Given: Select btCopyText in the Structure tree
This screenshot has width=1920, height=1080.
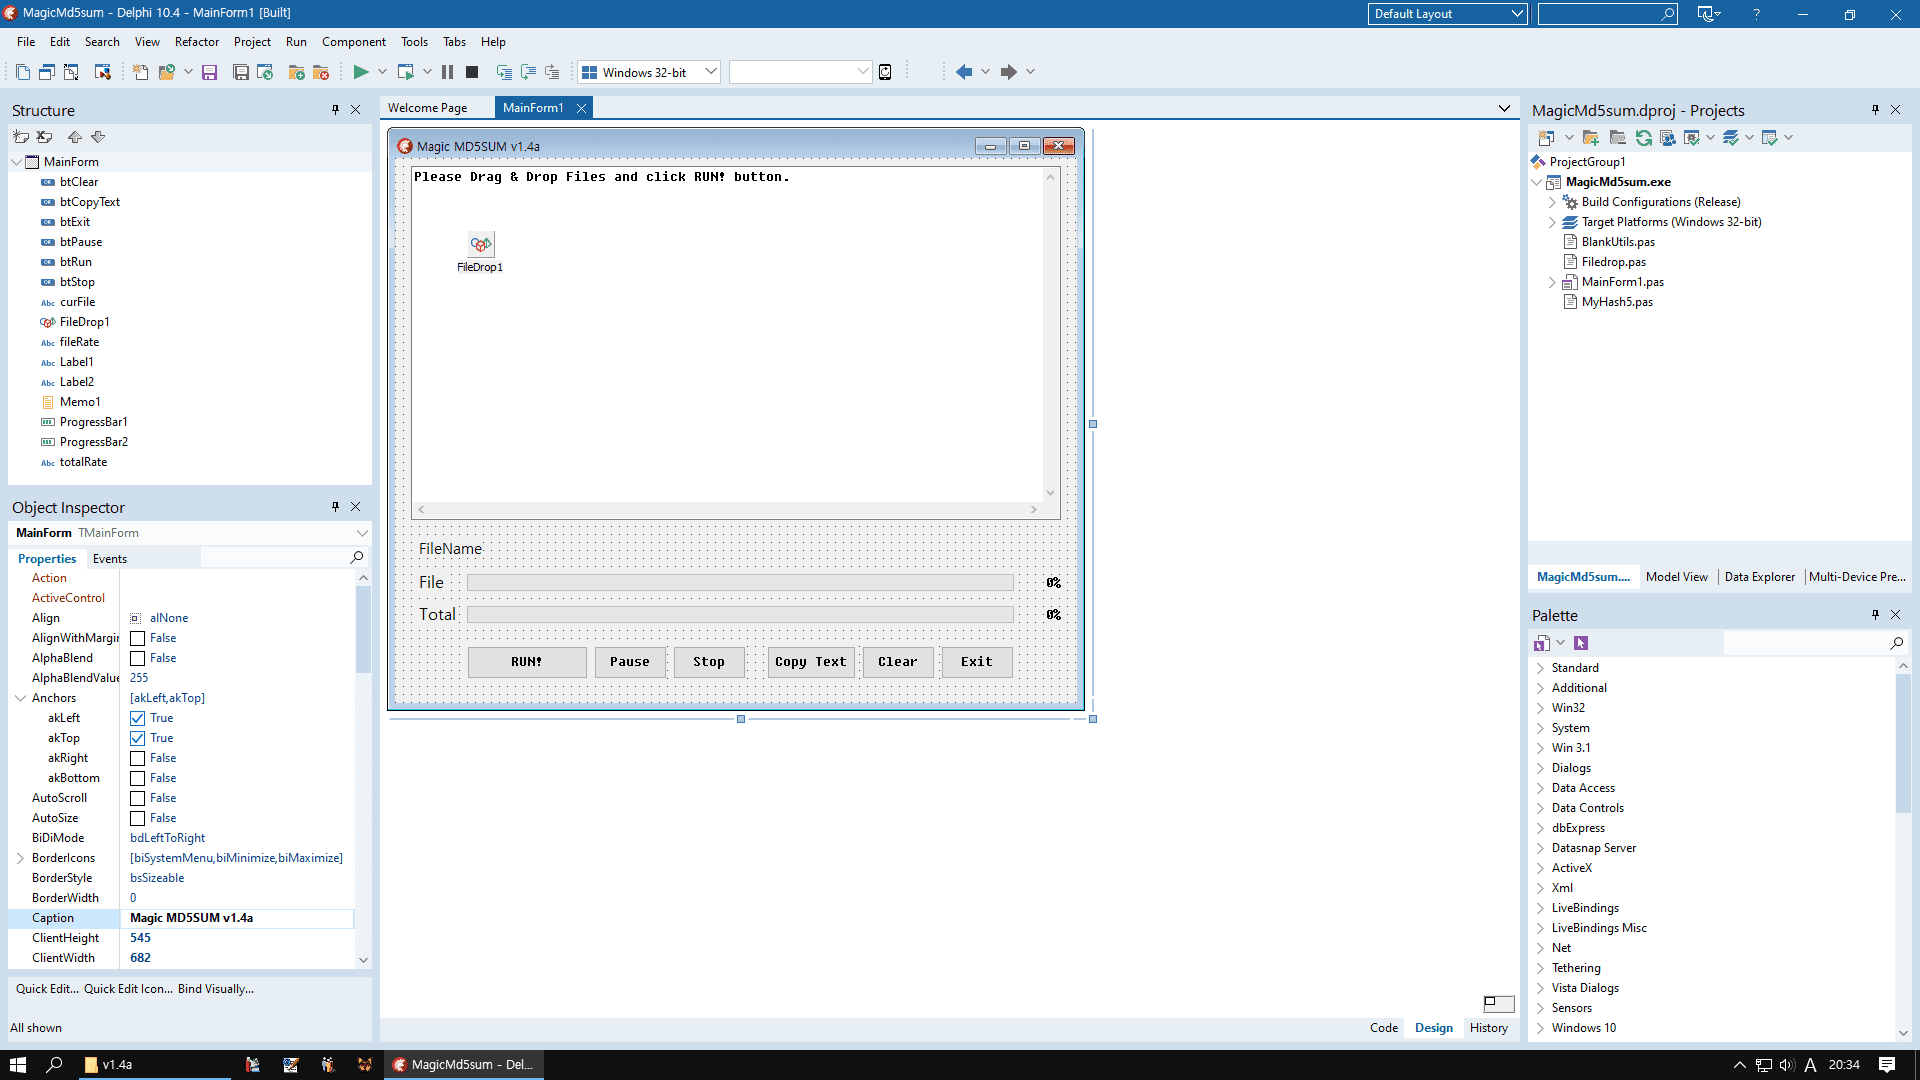Looking at the screenshot, I should [90, 202].
